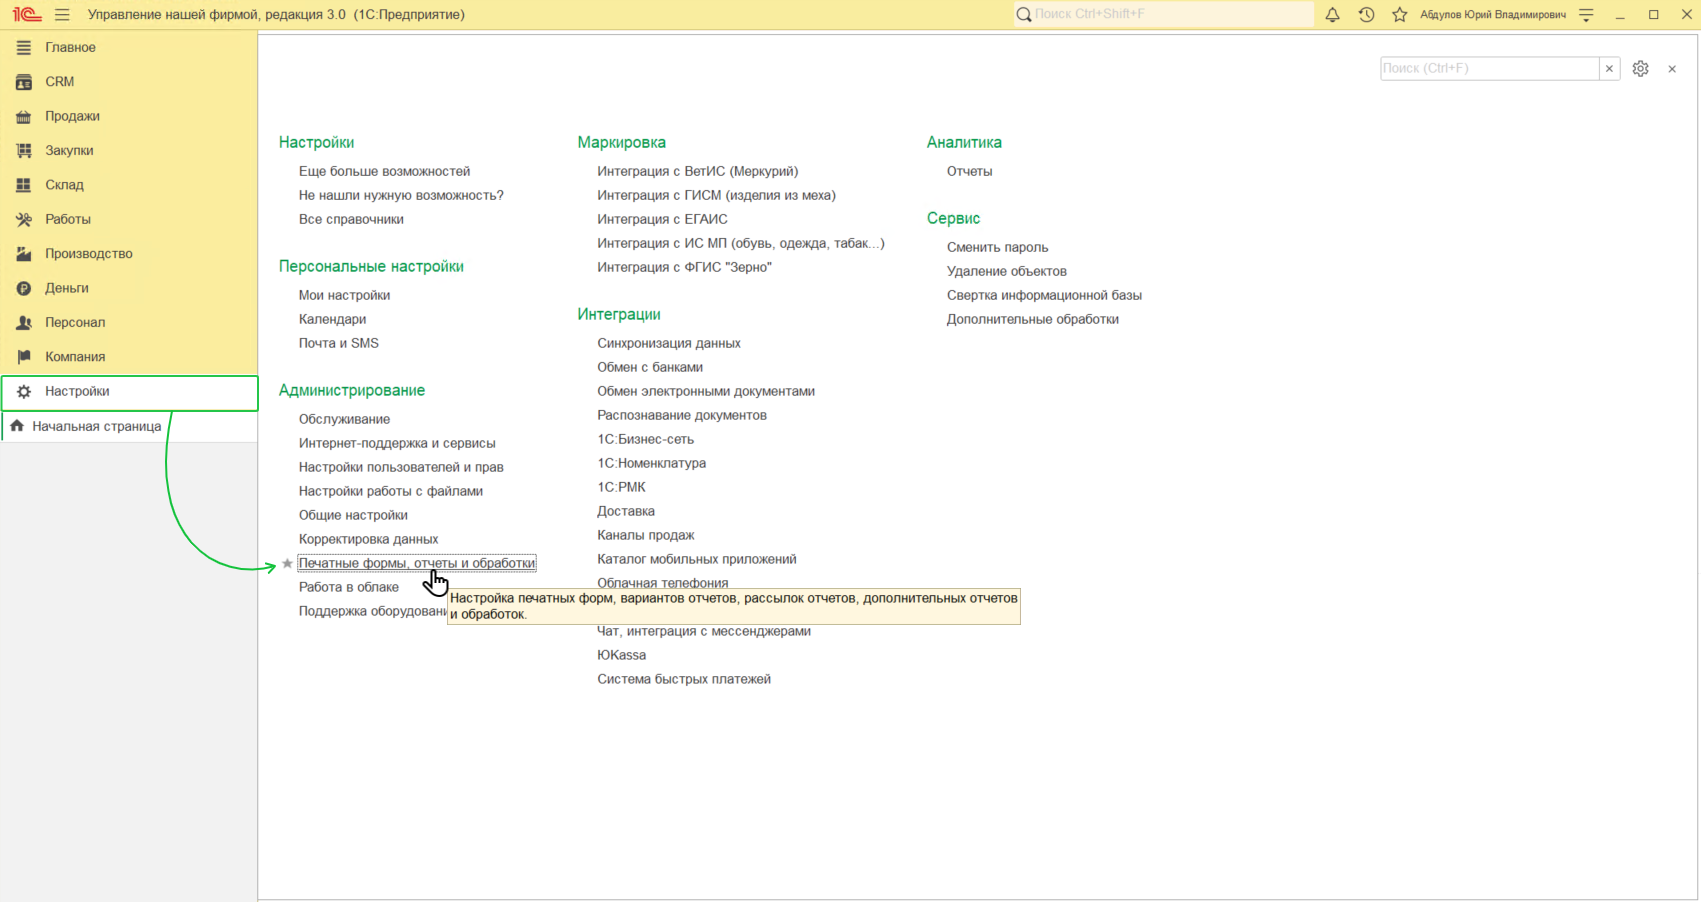1701x902 pixels.
Task: Open Мои настройки
Action: click(344, 295)
